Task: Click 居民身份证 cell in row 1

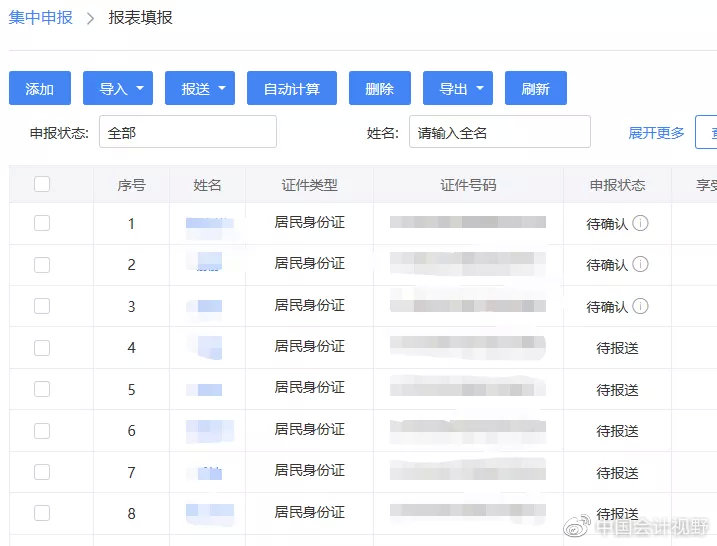Action: tap(310, 223)
